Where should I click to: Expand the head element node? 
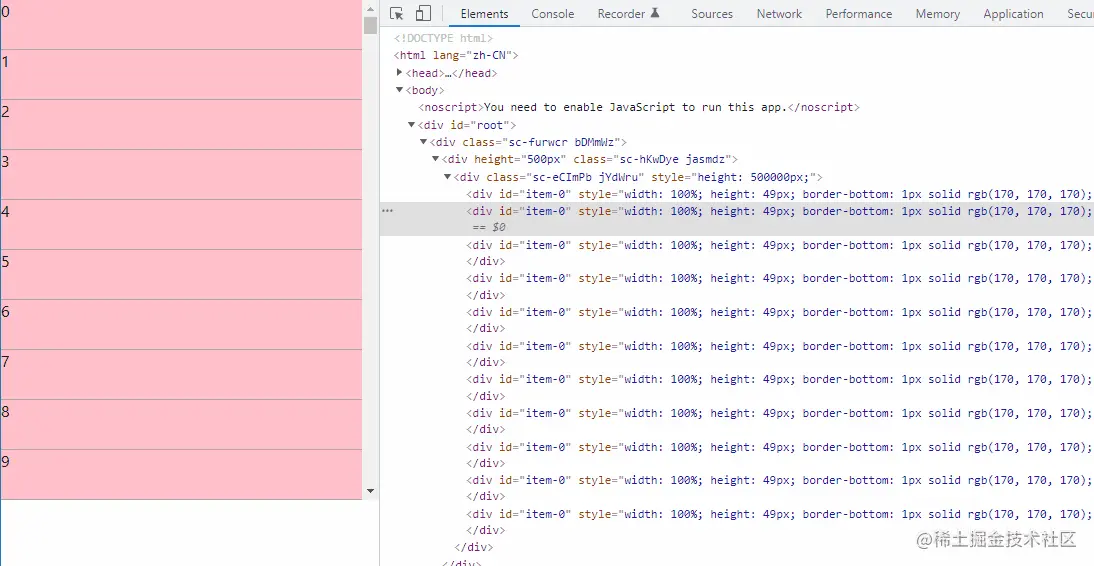[x=399, y=73]
